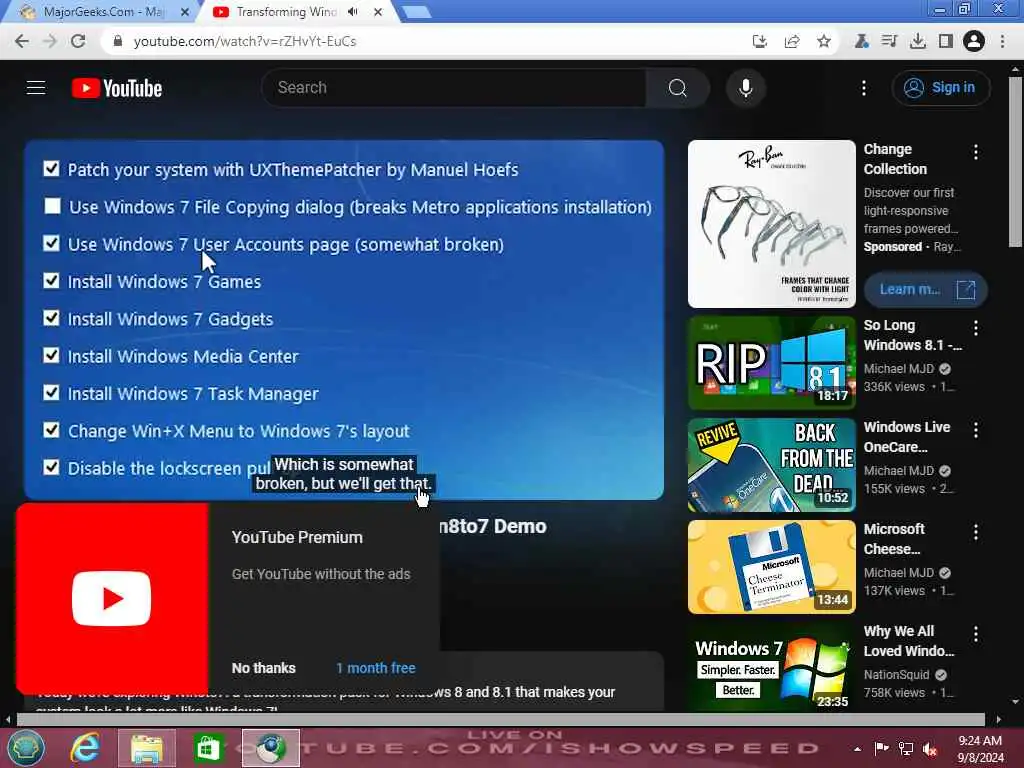Decline Premium with No thanks
The image size is (1024, 768).
[263, 668]
